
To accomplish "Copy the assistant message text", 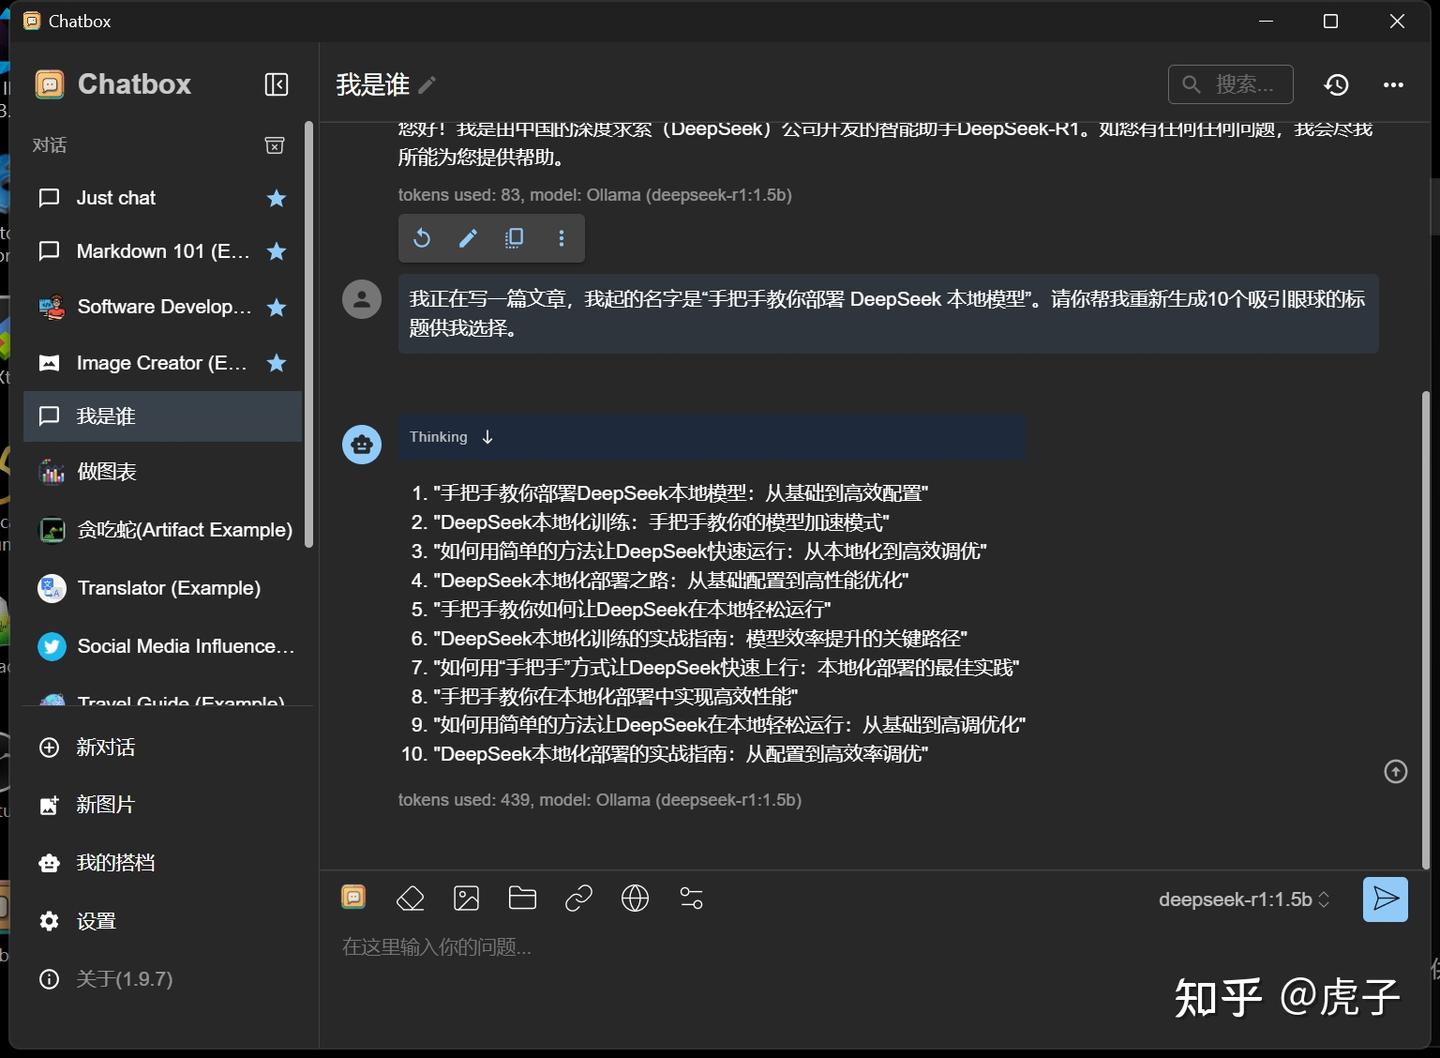I will 514,238.
